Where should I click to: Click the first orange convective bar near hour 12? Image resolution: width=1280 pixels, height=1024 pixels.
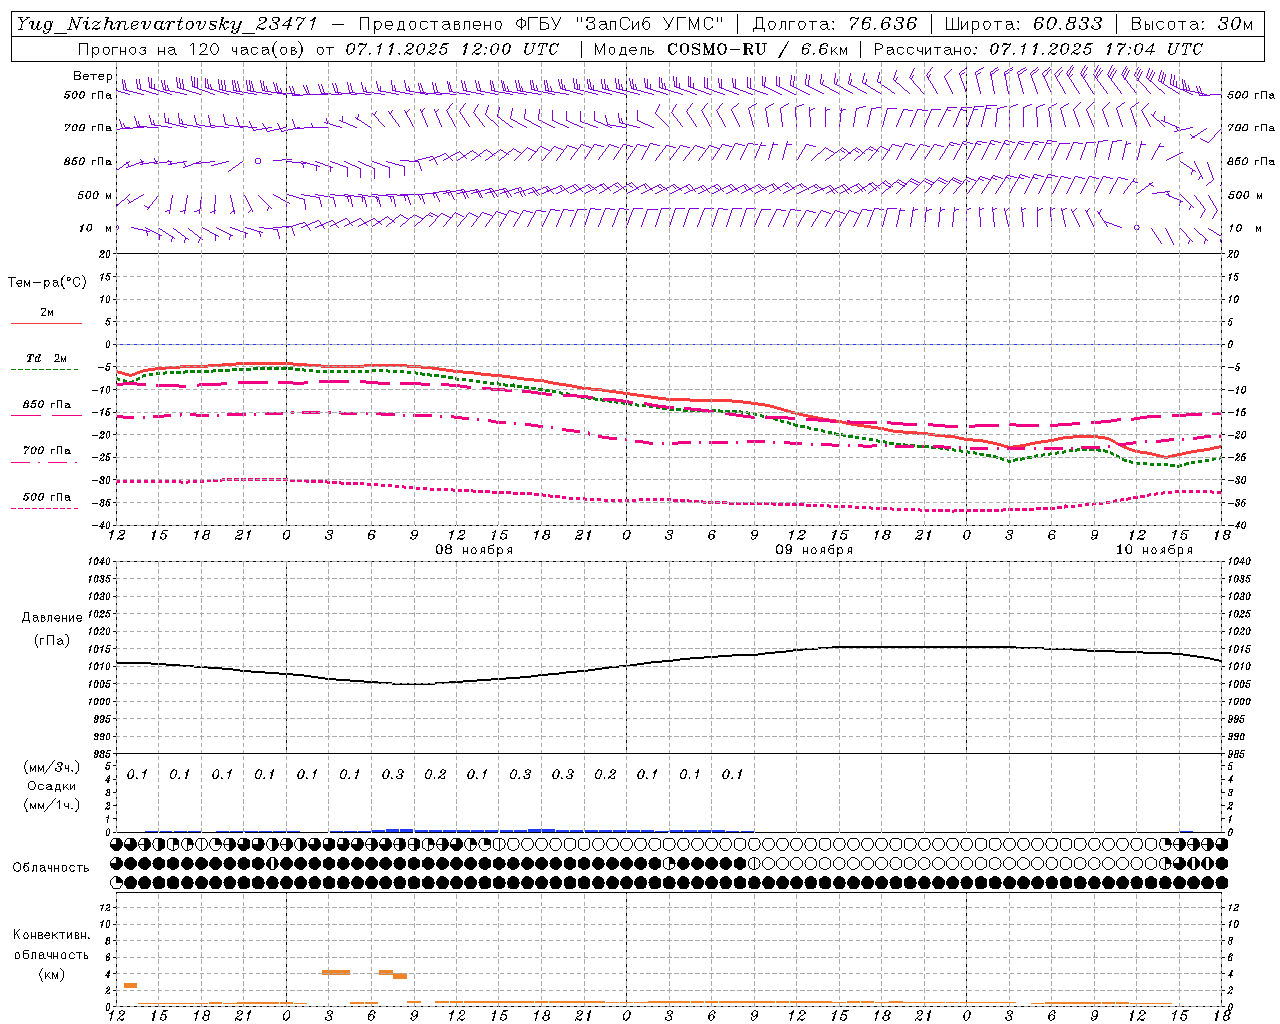pyautogui.click(x=130, y=986)
